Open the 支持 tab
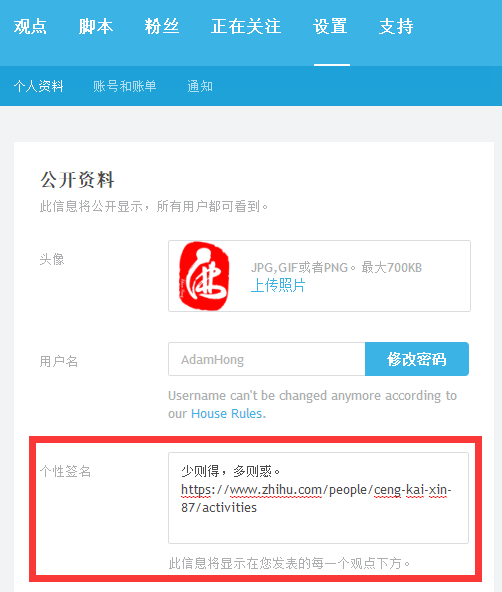This screenshot has width=502, height=592. [396, 26]
